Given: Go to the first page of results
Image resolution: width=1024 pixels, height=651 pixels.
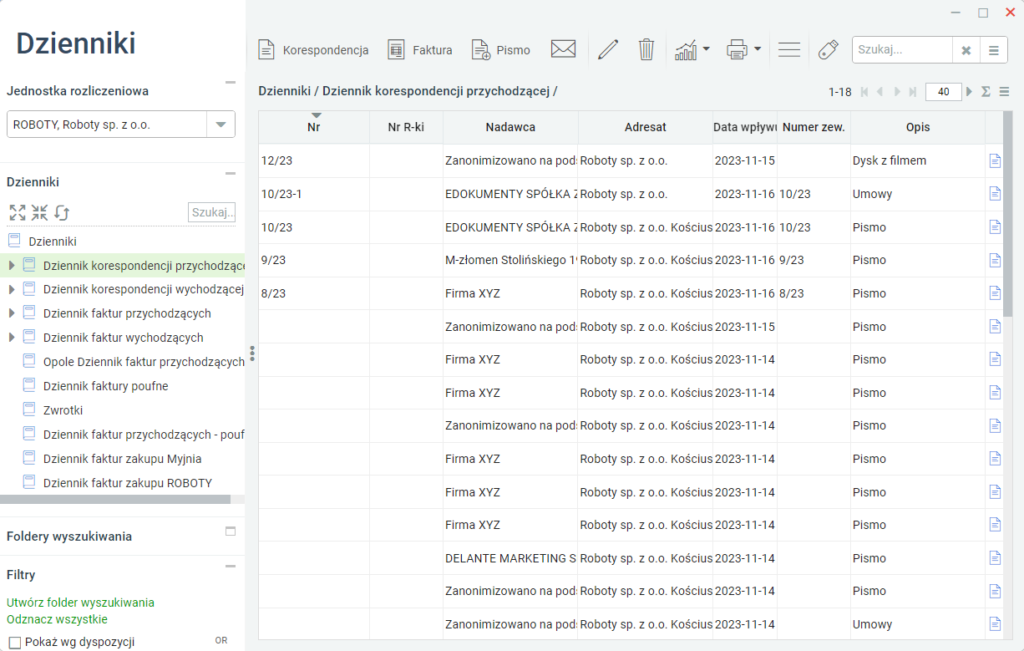Looking at the screenshot, I should point(864,92).
